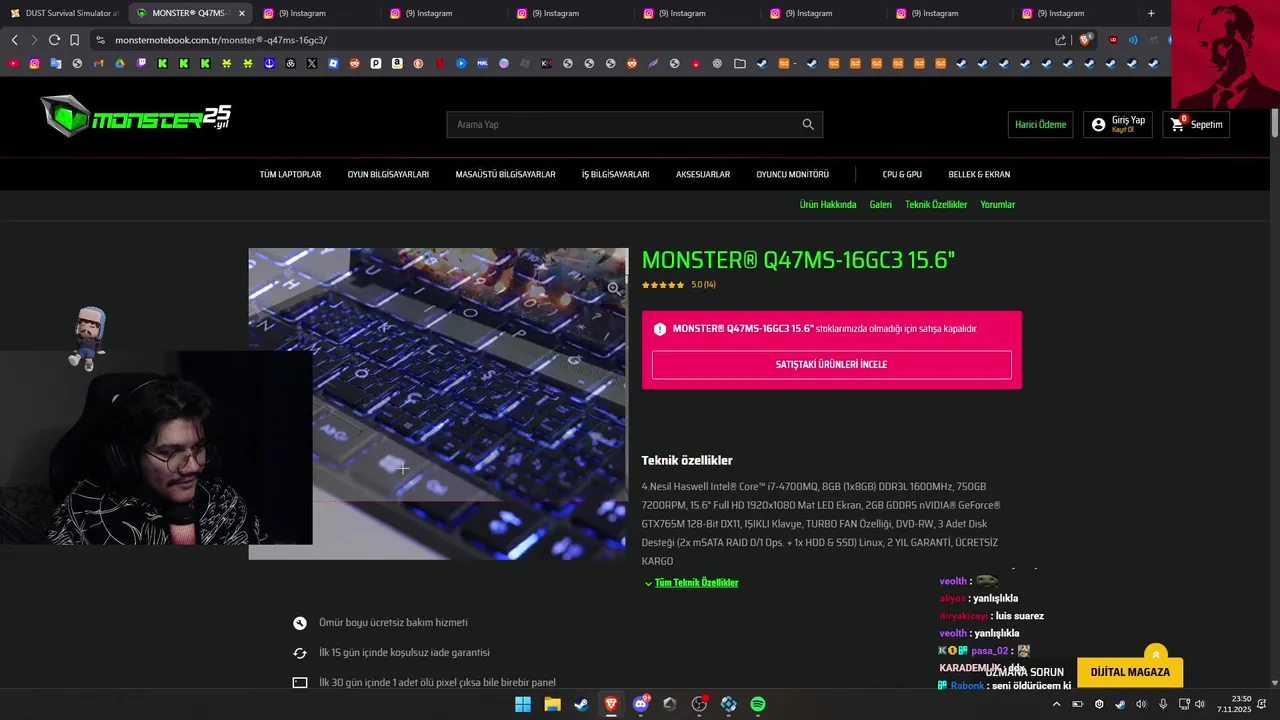1280x720 pixels.
Task: Click the Monster 25 logo
Action: pyautogui.click(x=136, y=117)
